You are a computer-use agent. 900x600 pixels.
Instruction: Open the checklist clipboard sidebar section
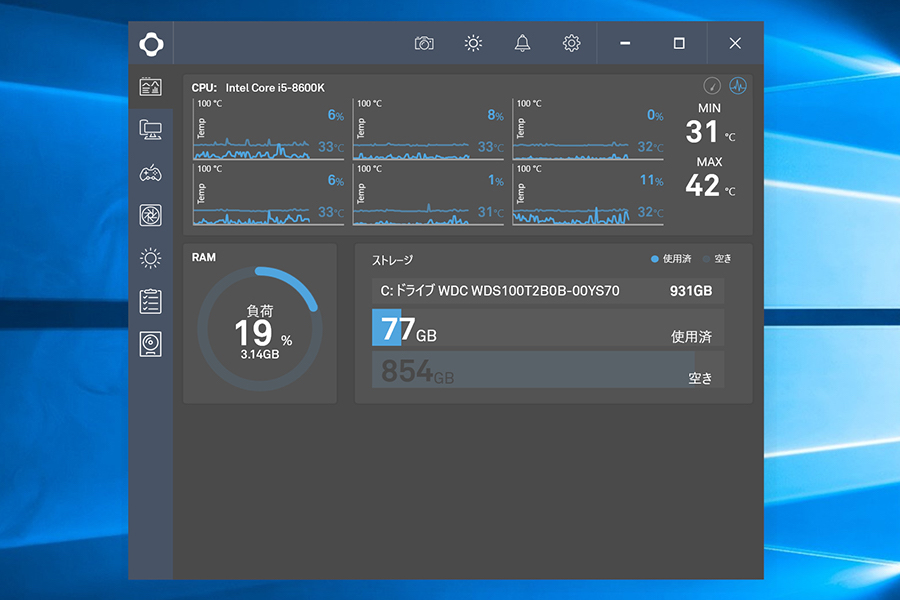click(x=150, y=301)
